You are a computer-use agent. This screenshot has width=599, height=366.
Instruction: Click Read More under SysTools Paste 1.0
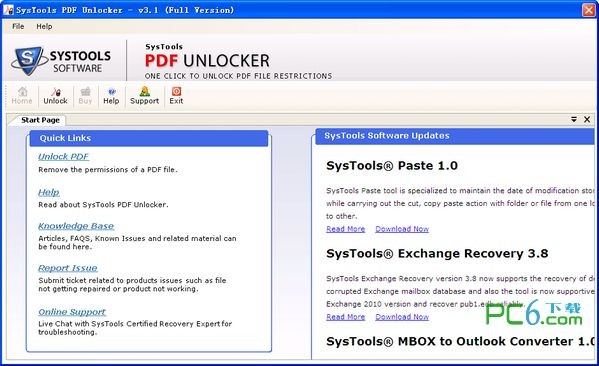[346, 229]
